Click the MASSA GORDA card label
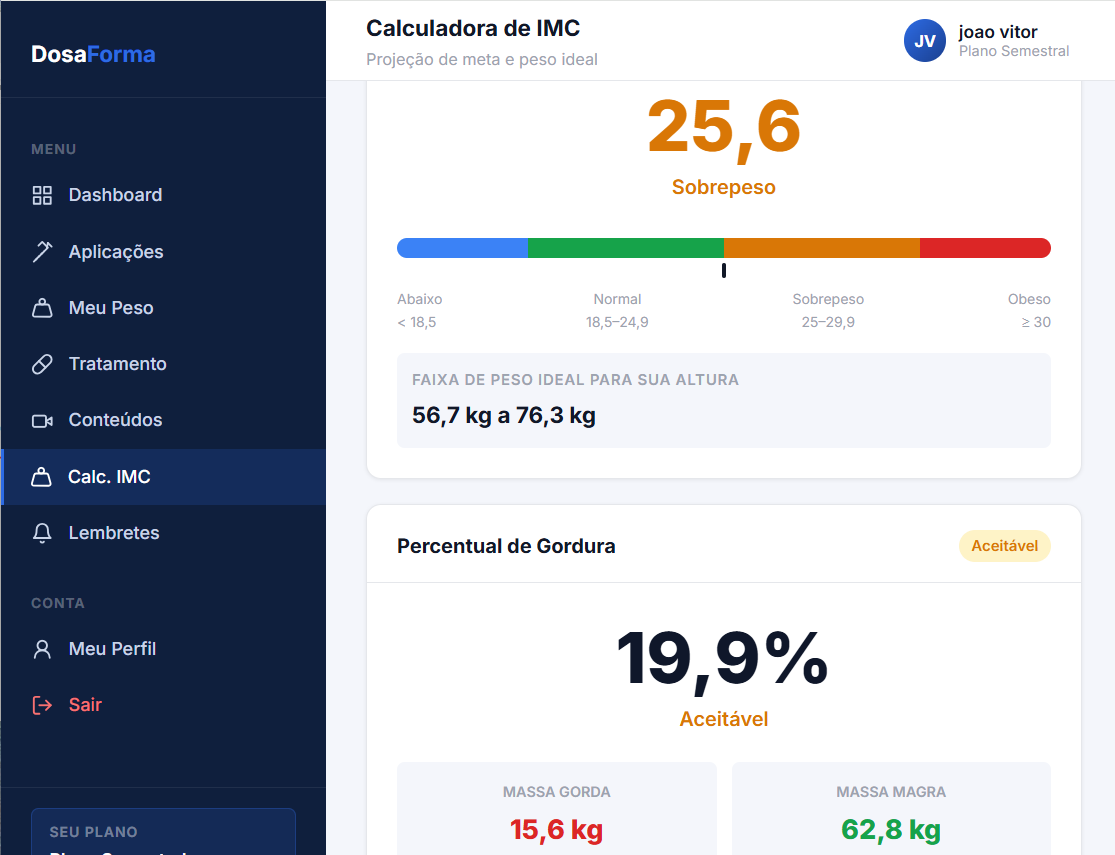Image resolution: width=1115 pixels, height=855 pixels. 557,792
